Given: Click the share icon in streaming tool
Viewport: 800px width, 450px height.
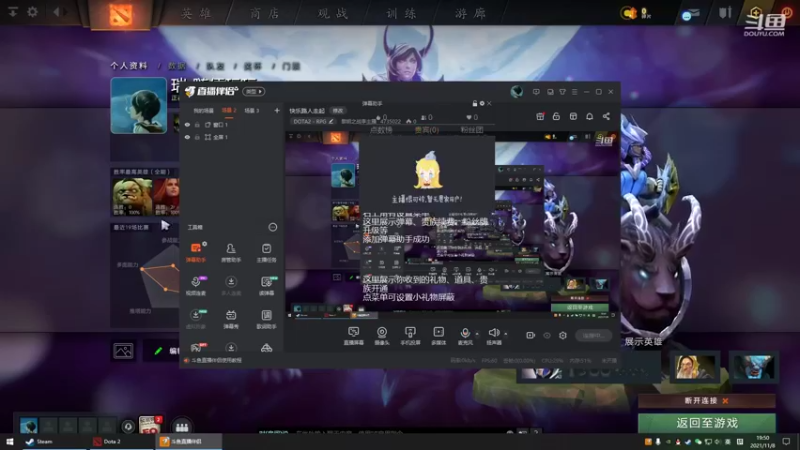Looking at the screenshot, I should click(x=606, y=116).
